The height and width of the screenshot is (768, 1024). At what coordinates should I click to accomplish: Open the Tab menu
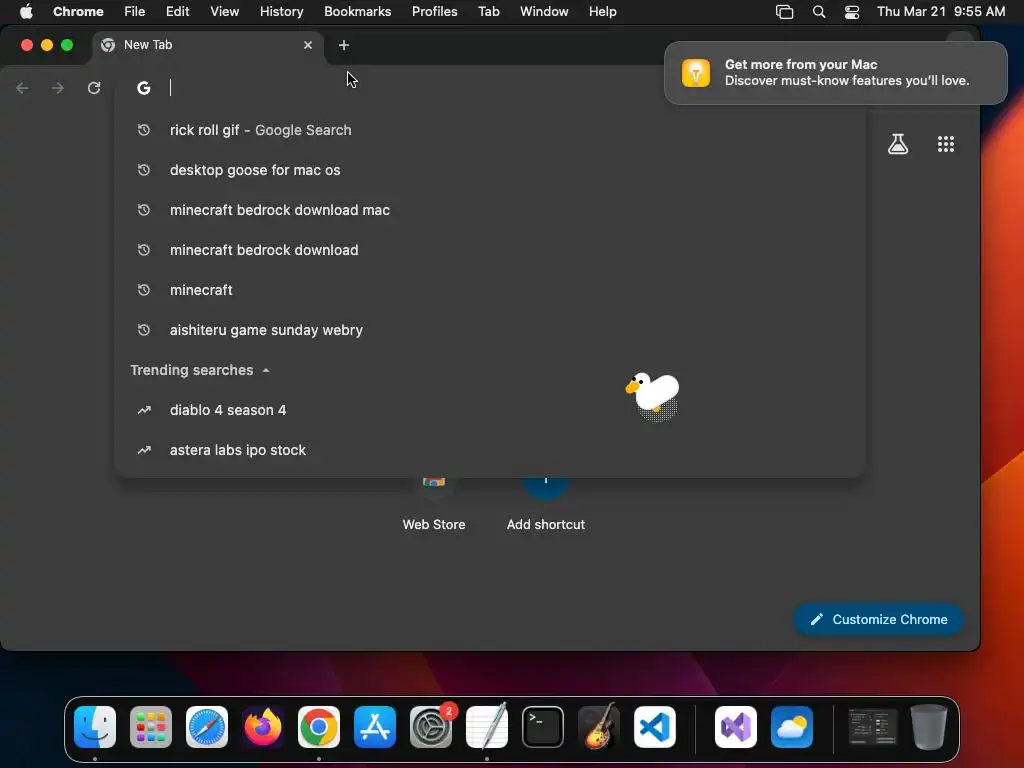coord(488,12)
